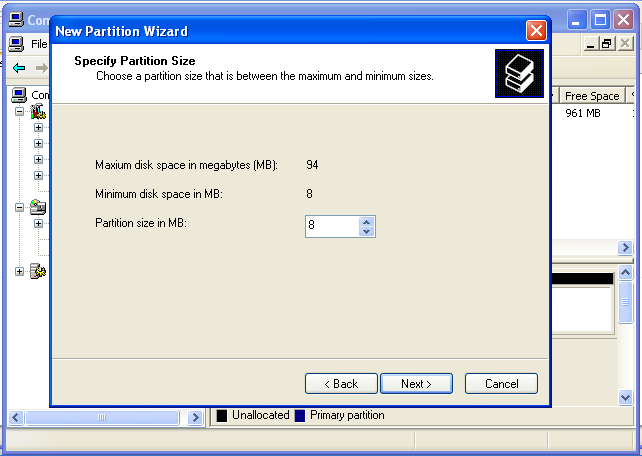642x456 pixels.
Task: Select the Services and Applications icon
Action: [x=38, y=271]
